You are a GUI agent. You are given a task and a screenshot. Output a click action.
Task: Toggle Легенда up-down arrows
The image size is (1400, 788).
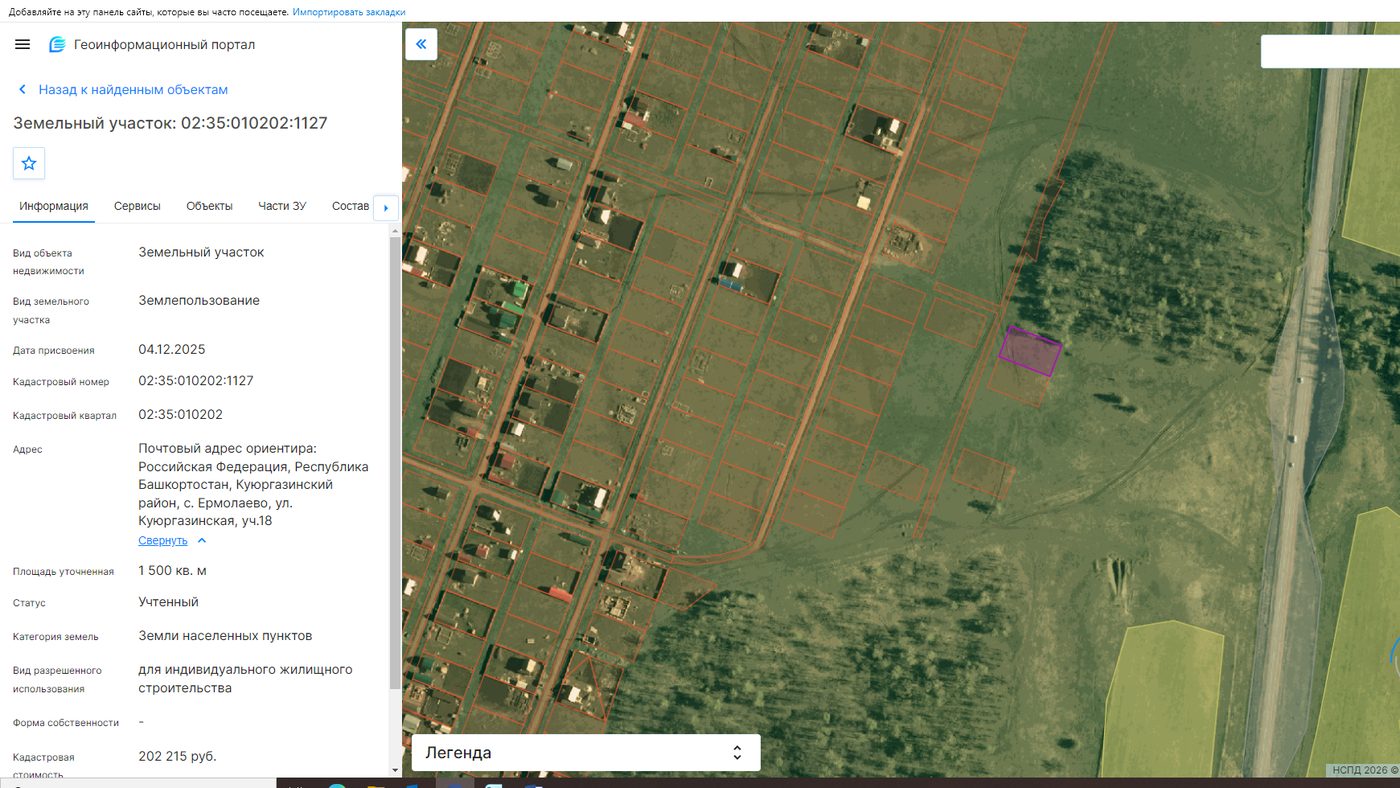(737, 753)
